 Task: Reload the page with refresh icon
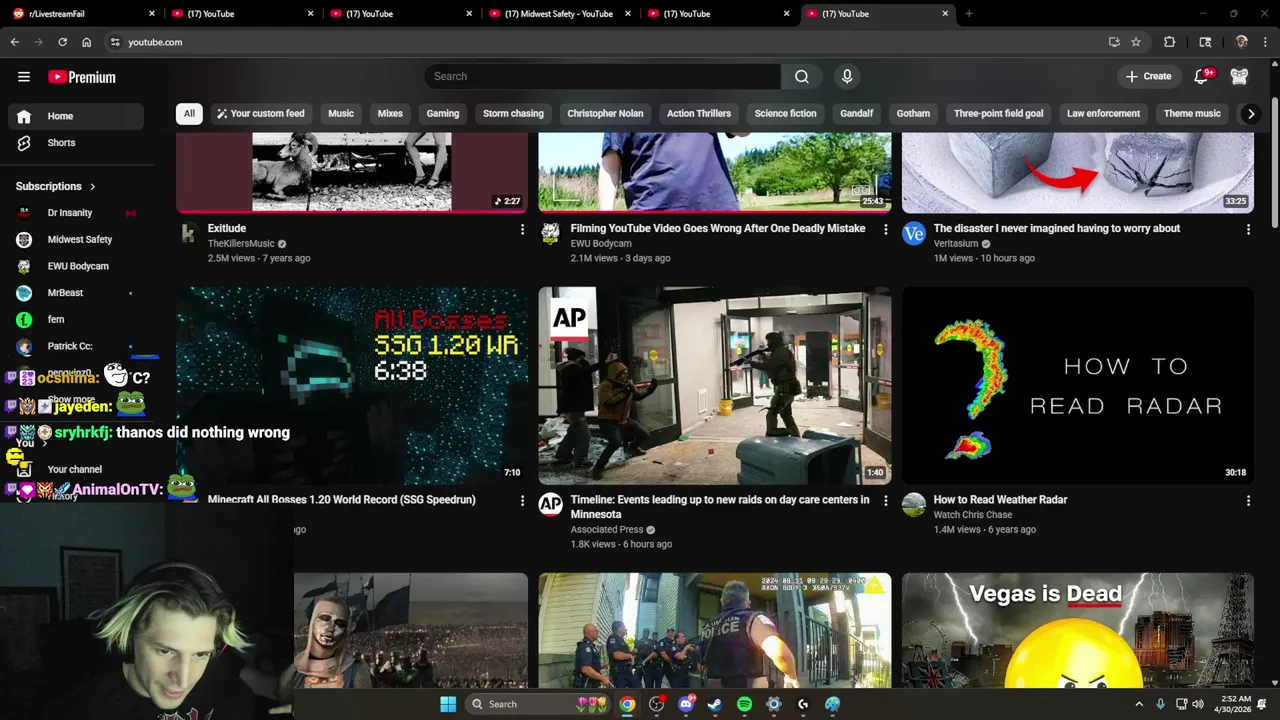[62, 42]
